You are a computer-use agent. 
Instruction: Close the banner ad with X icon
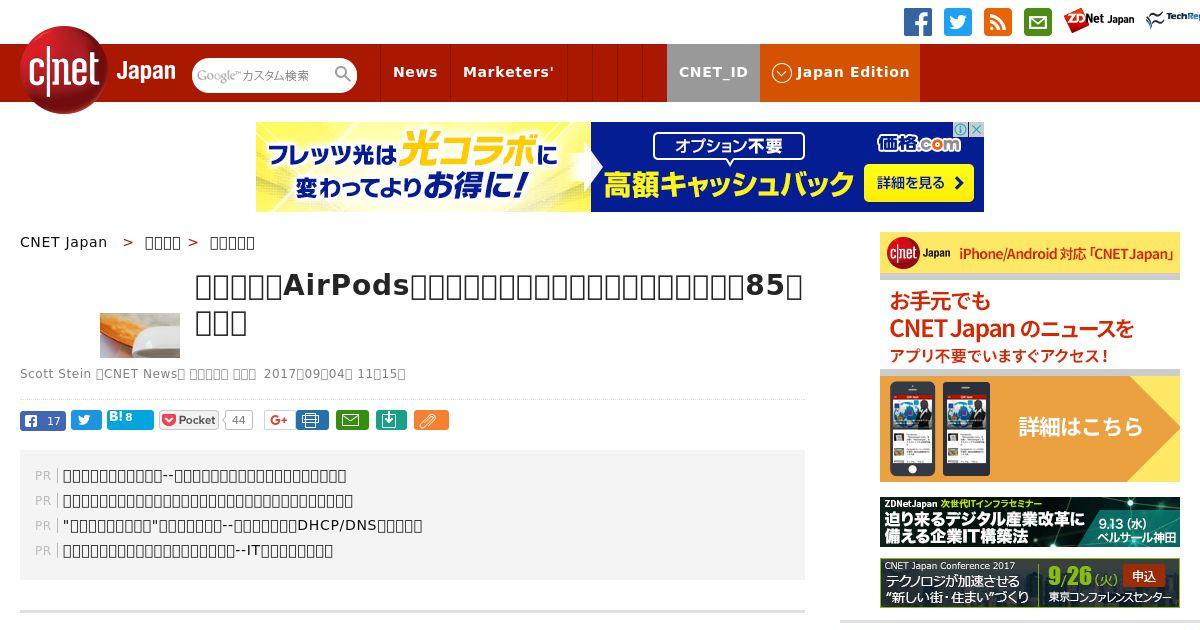976,130
